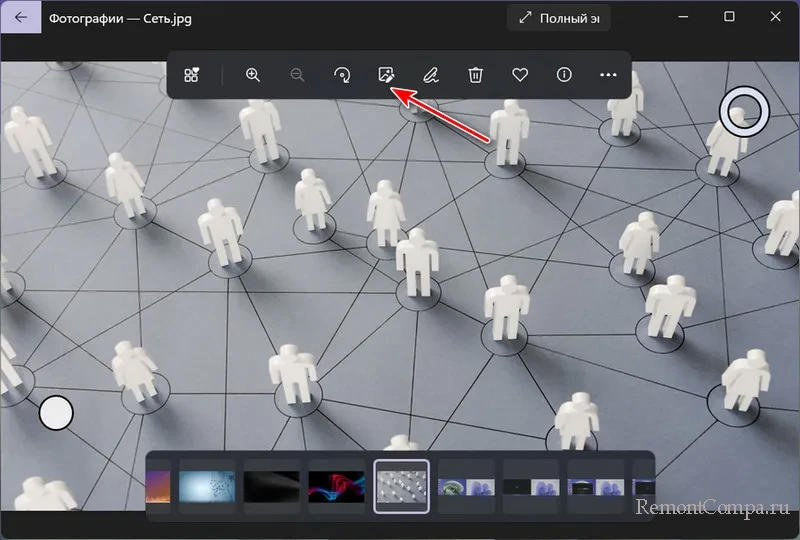800x540 pixels.
Task: Delete the photo with trash icon
Action: [x=476, y=75]
